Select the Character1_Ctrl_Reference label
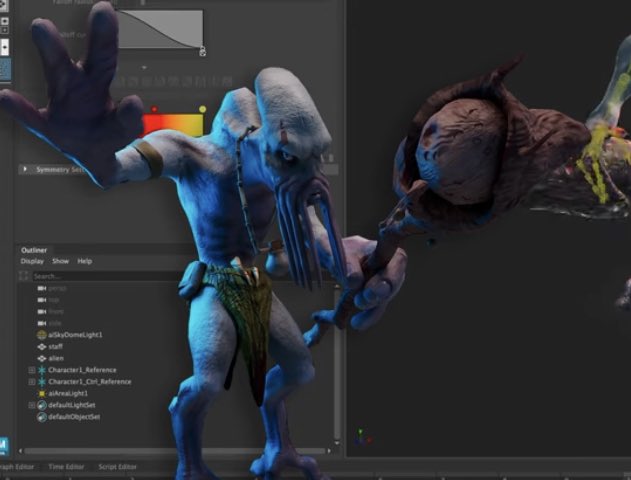This screenshot has width=631, height=480. click(90, 381)
